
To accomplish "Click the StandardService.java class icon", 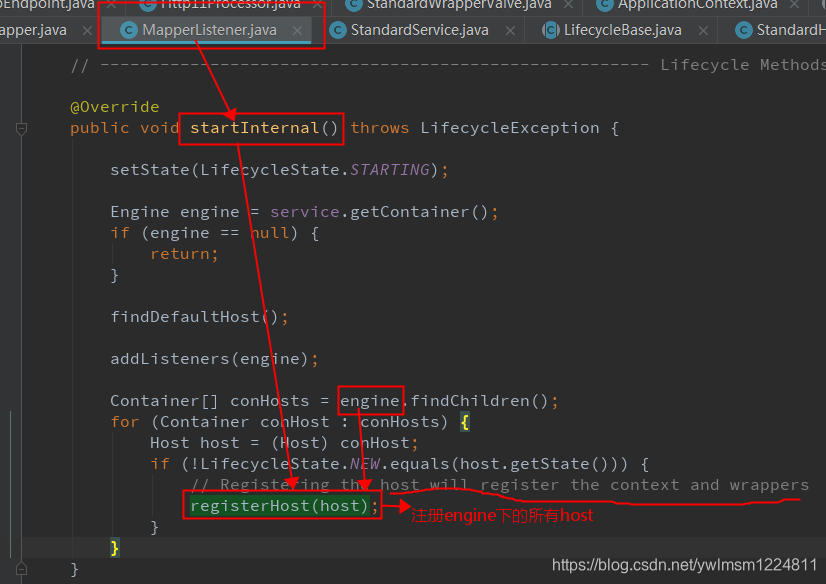I will click(338, 30).
